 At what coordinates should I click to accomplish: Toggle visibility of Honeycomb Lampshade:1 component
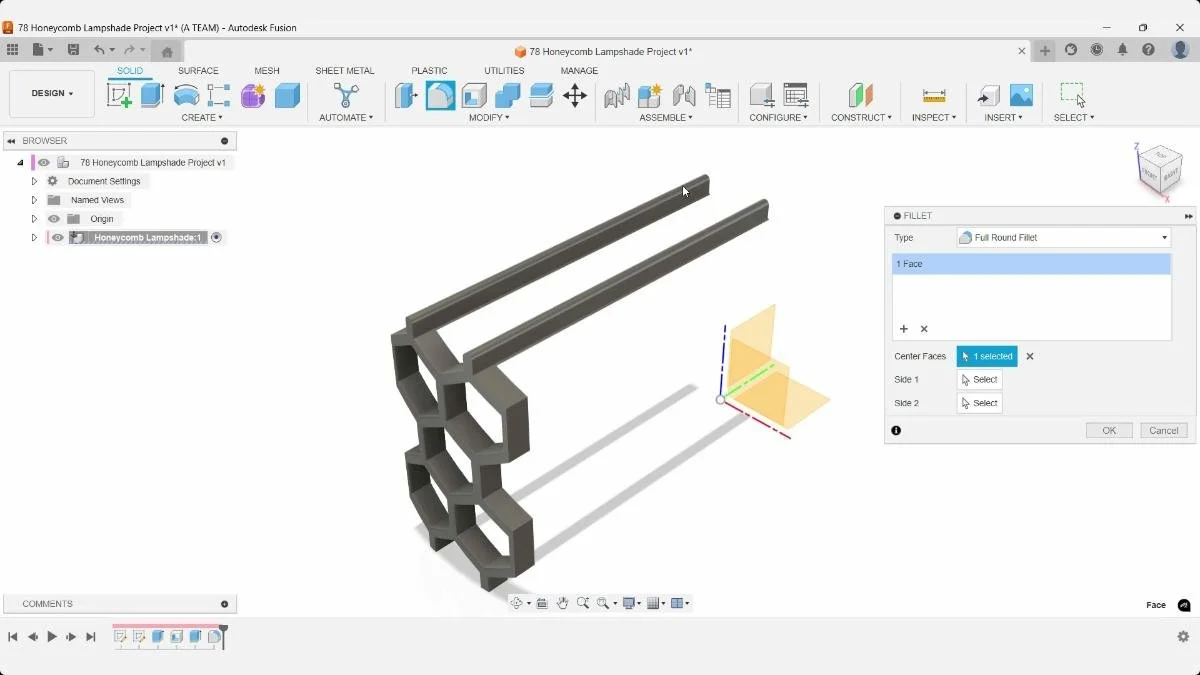(58, 238)
